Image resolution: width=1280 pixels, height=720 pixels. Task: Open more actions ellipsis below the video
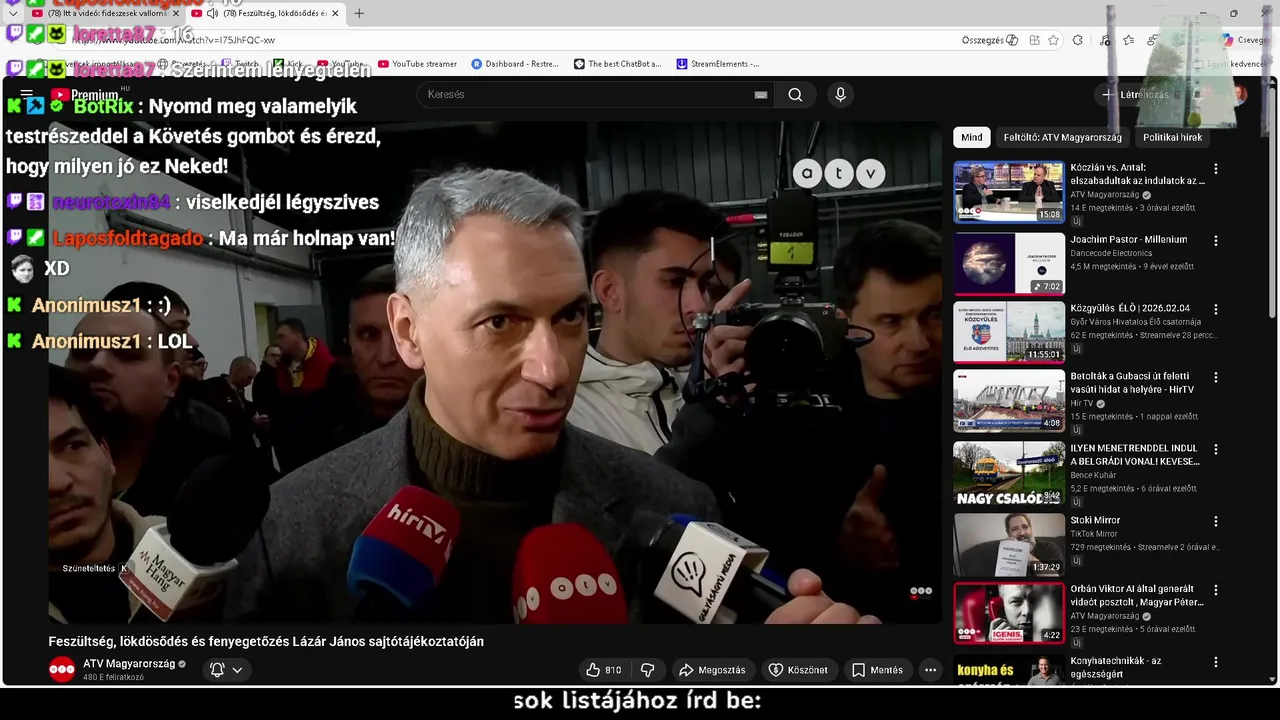click(x=930, y=670)
